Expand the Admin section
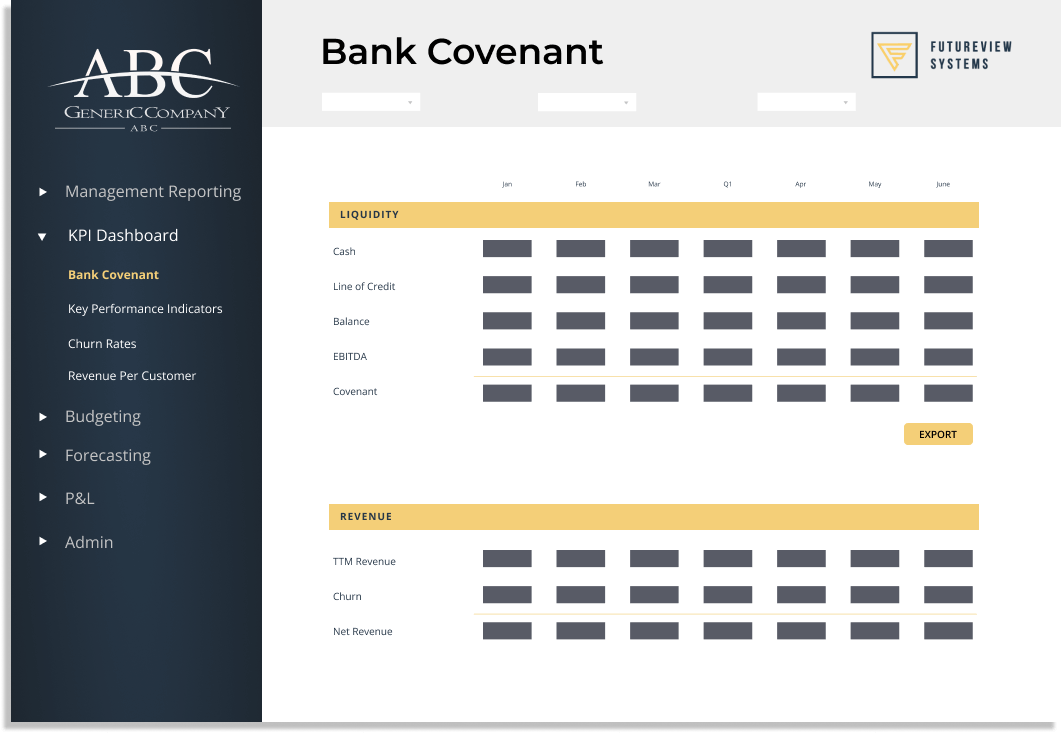This screenshot has width=1061, height=733. [x=43, y=541]
